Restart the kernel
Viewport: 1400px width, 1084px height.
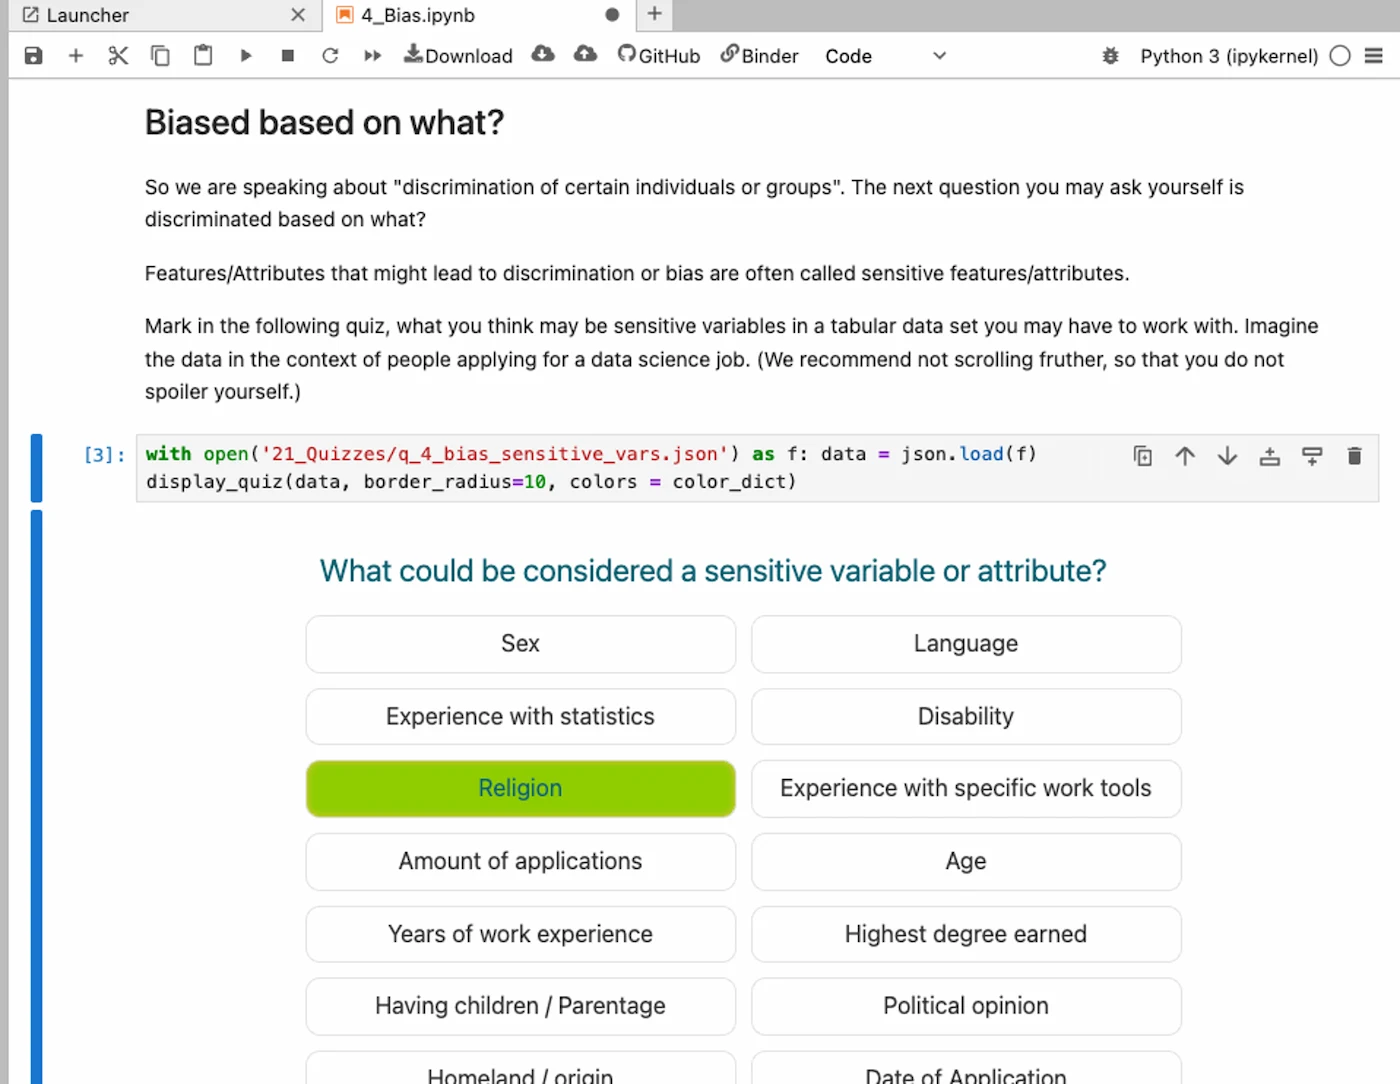[330, 56]
